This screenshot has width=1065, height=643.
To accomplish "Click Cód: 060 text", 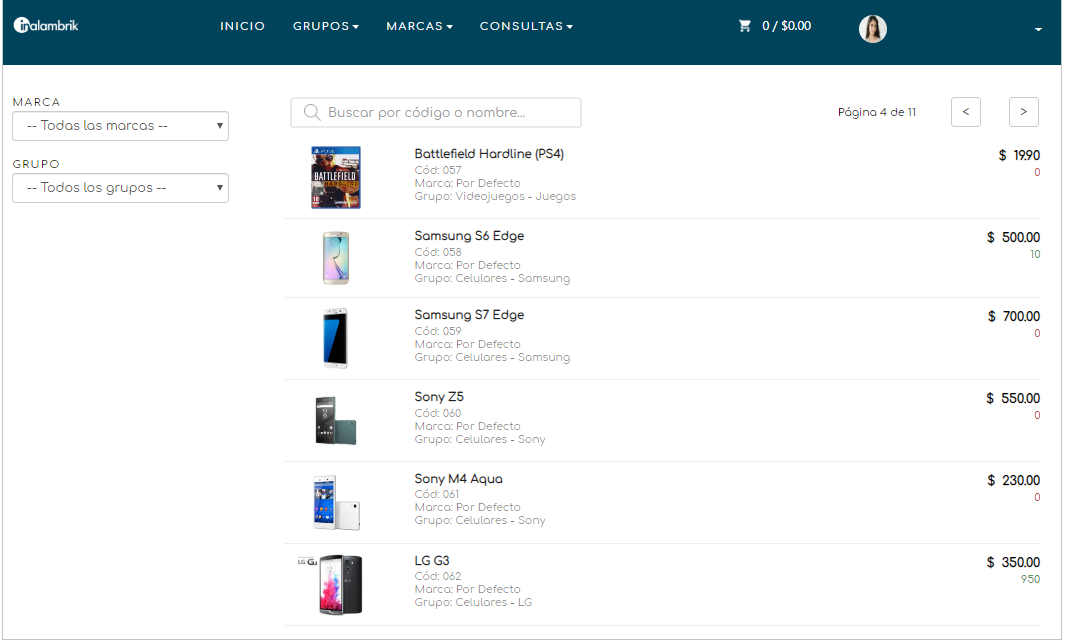I will [438, 413].
